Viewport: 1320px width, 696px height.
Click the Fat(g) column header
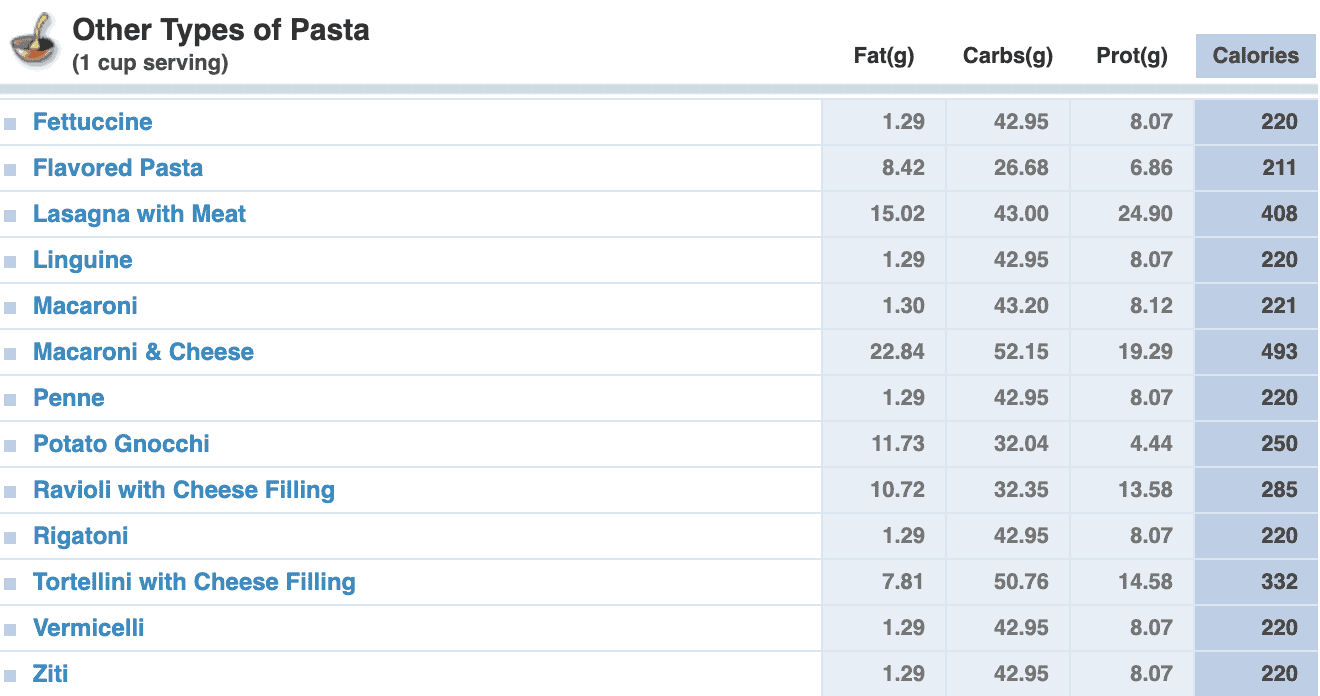(884, 56)
